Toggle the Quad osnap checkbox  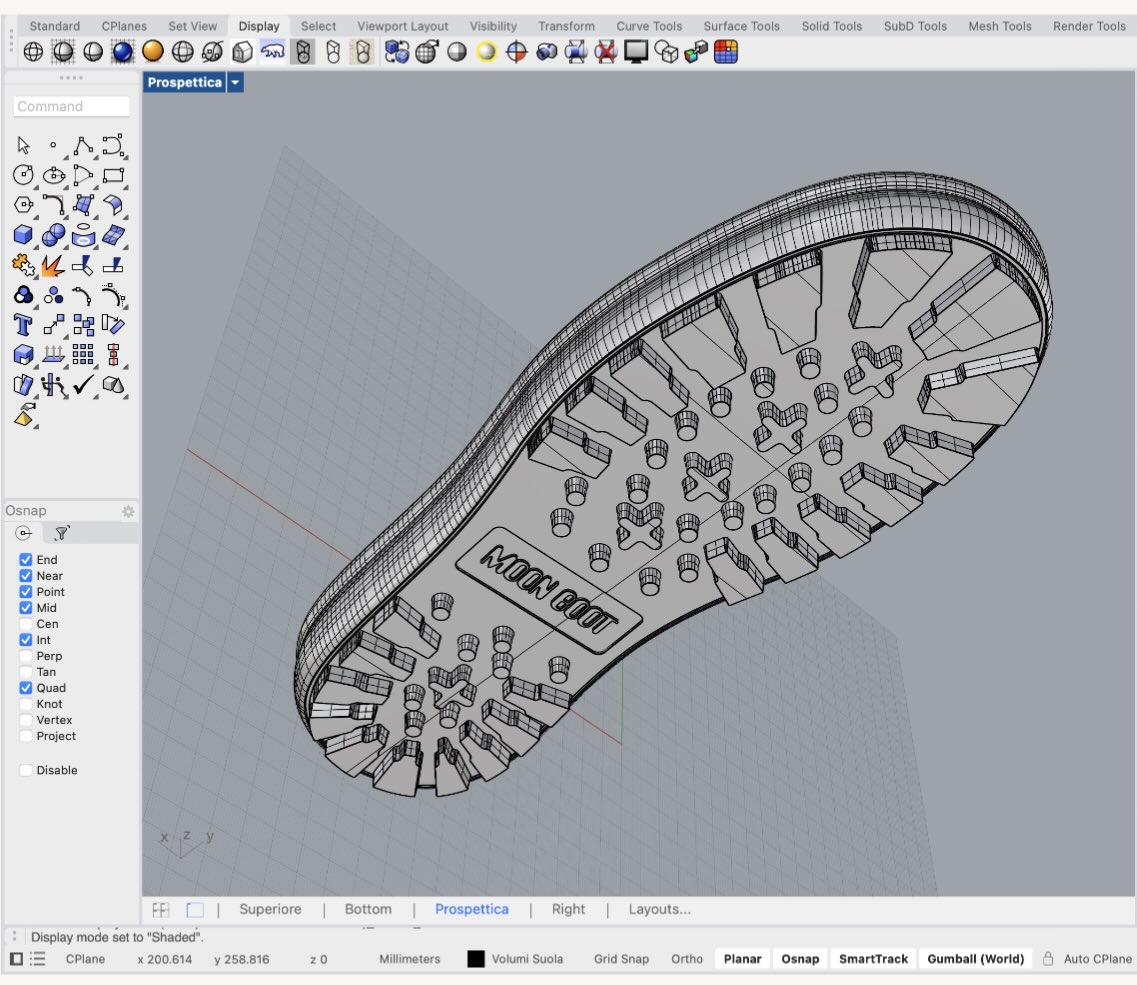click(x=25, y=687)
